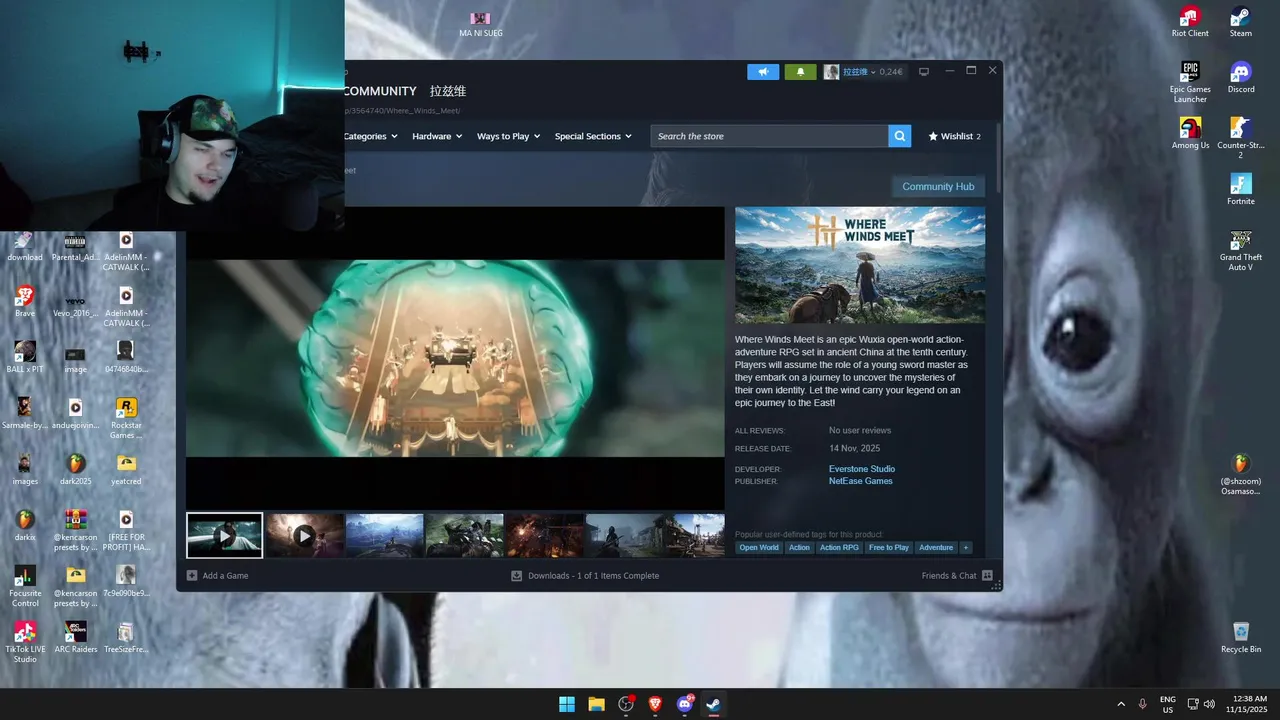
Task: Click the Action tag
Action: click(799, 547)
